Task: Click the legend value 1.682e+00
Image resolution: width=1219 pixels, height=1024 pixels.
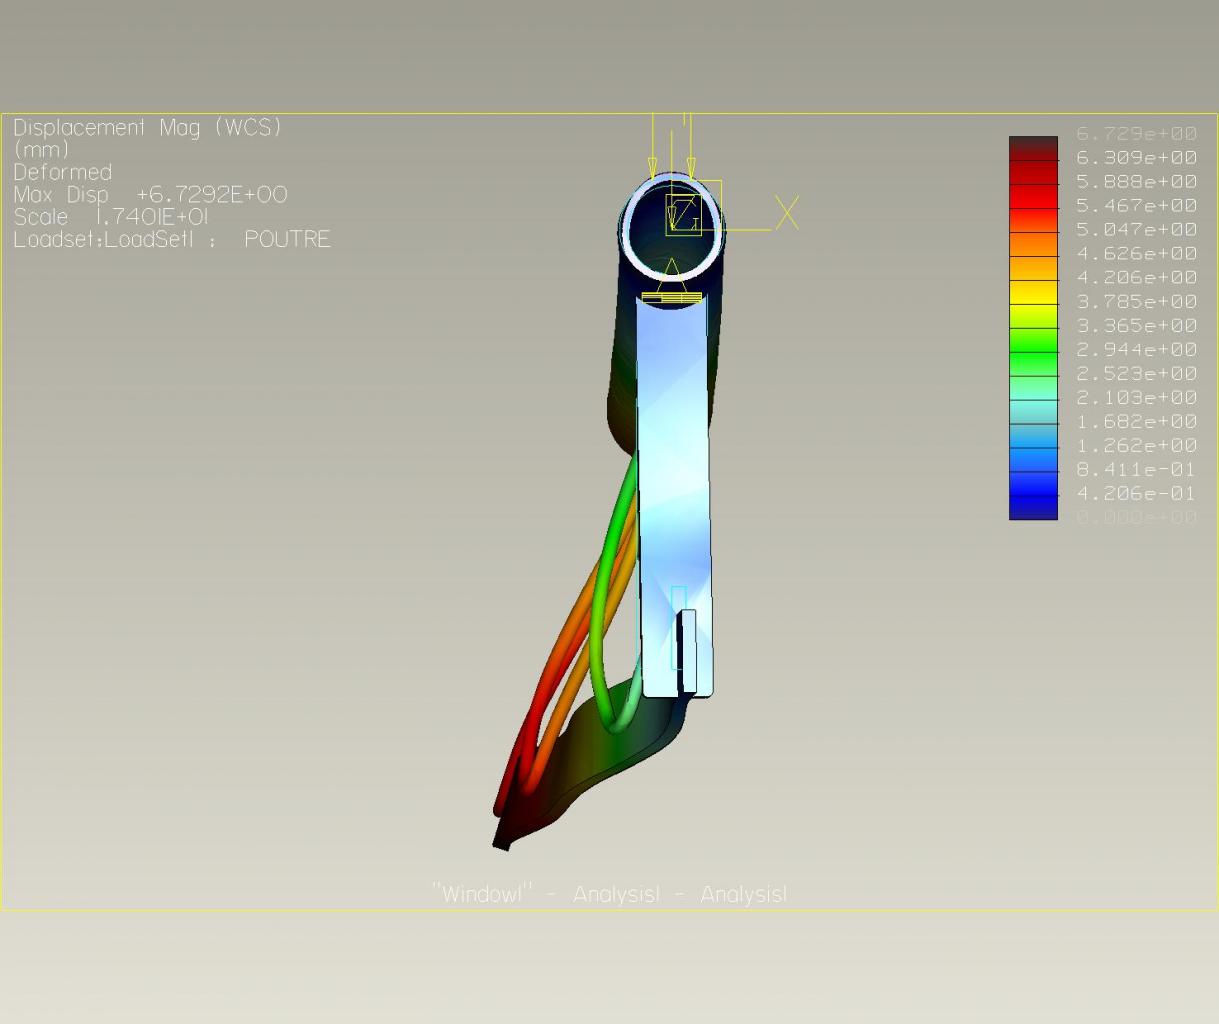Action: pyautogui.click(x=1136, y=421)
